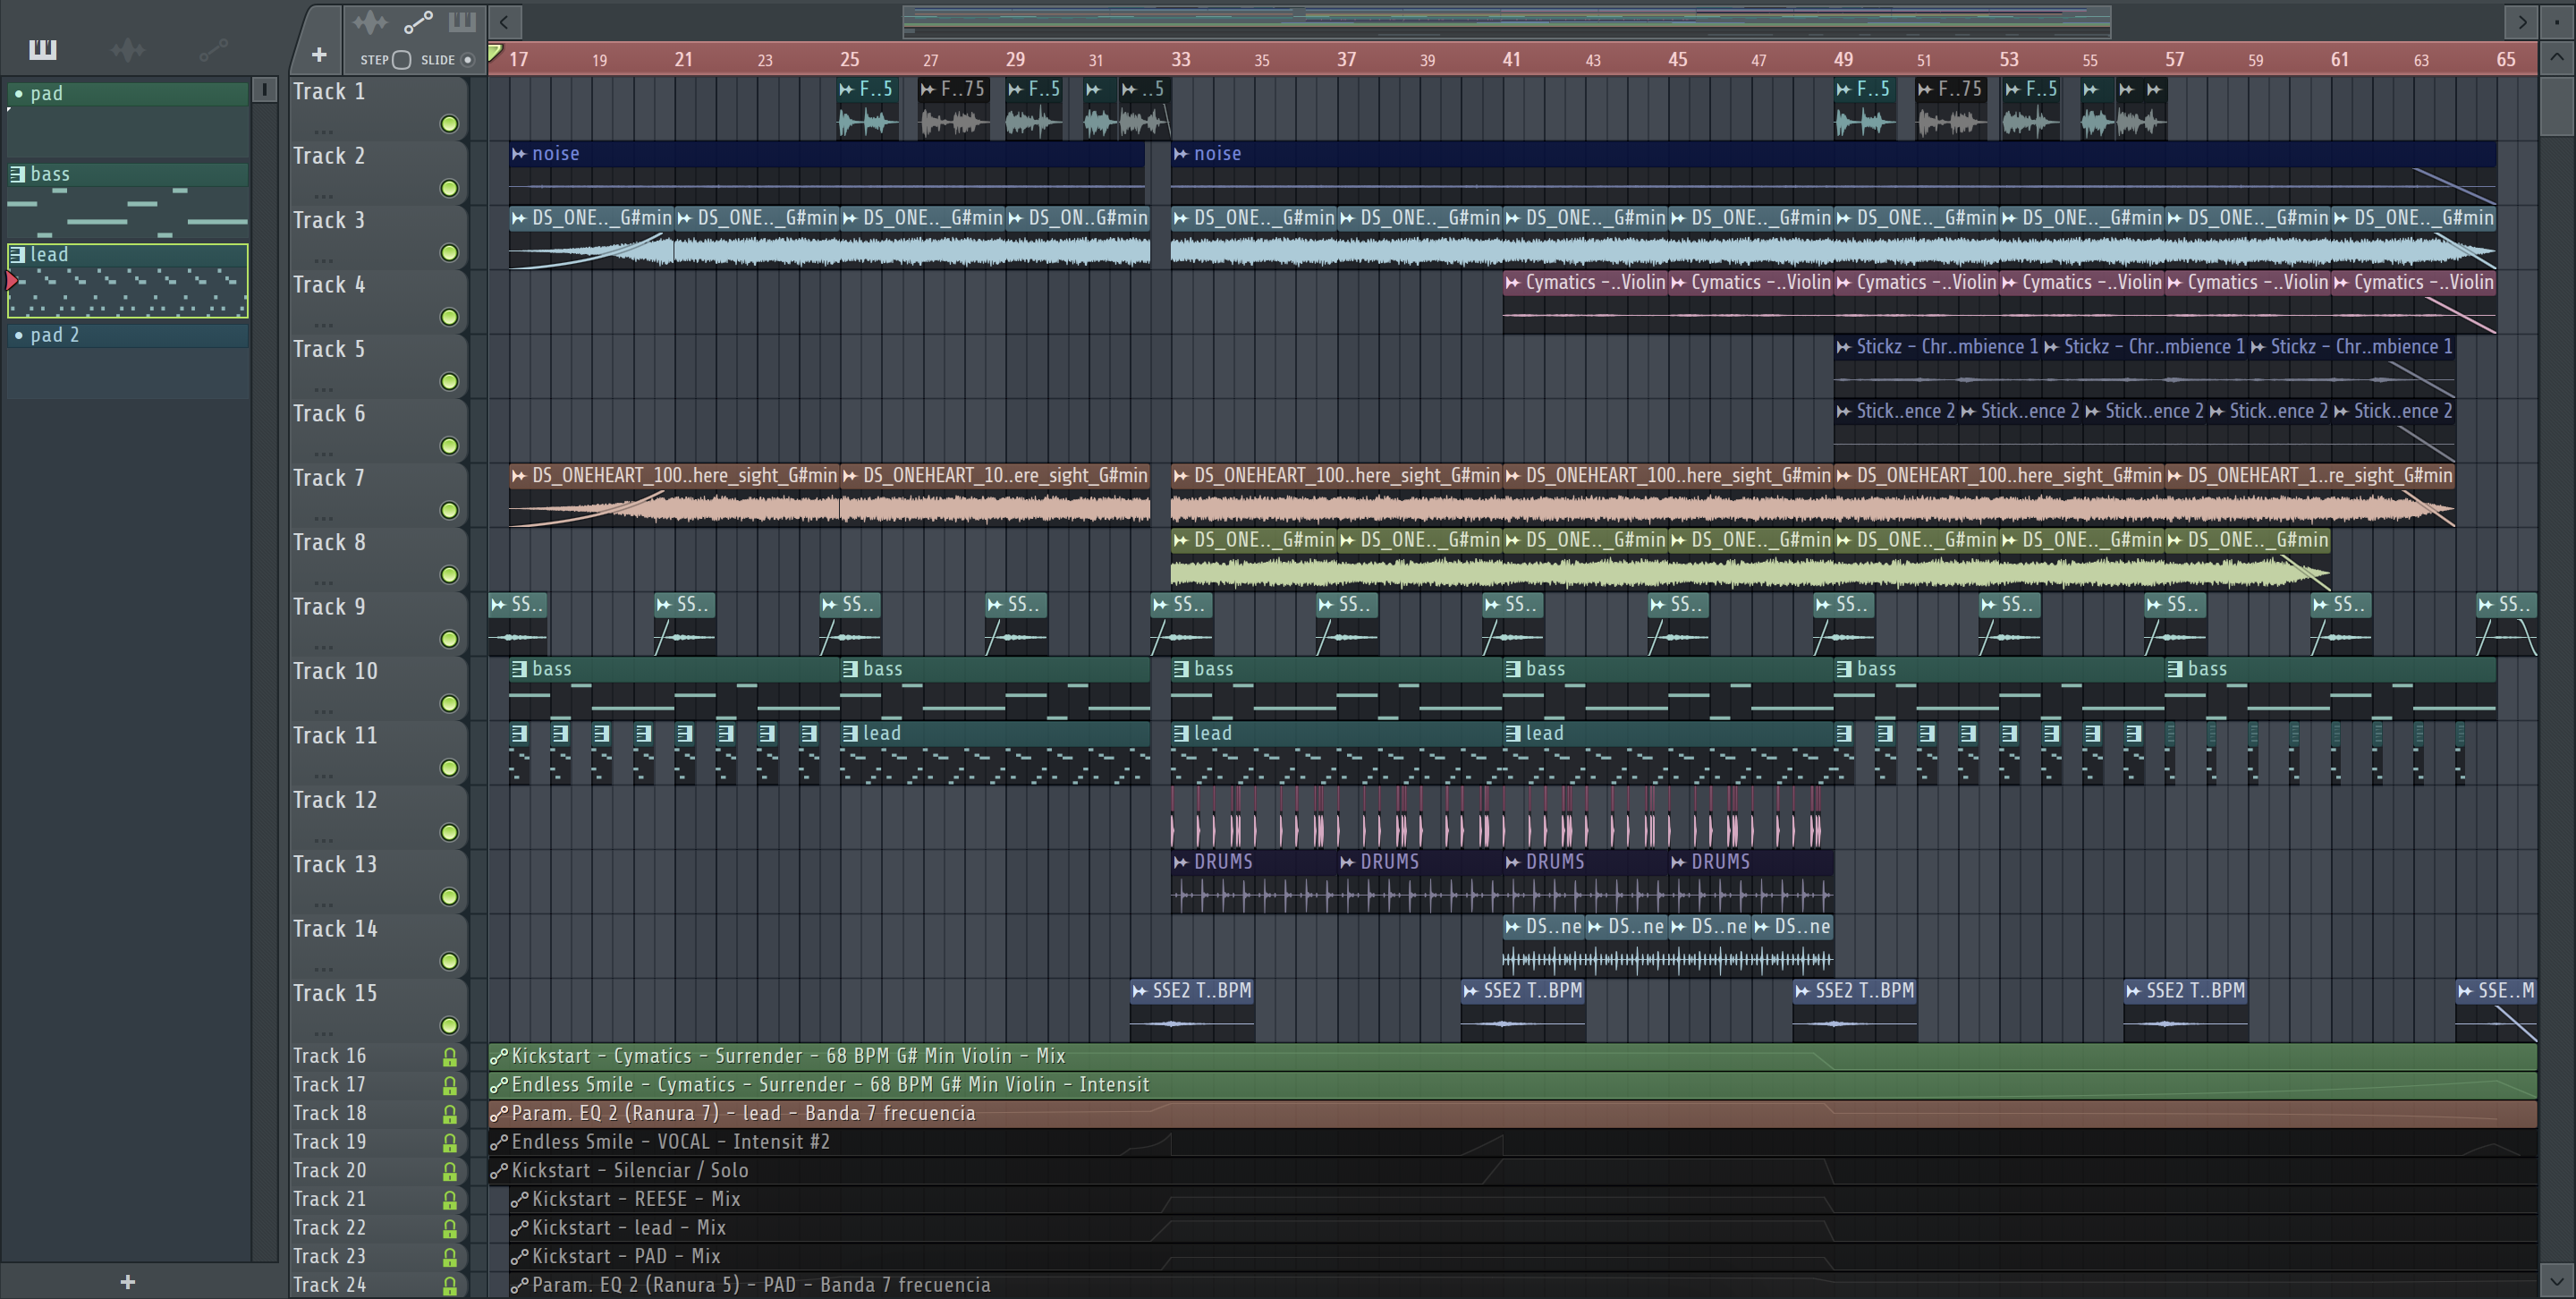Toggle the lock icon on Track 17
The image size is (2576, 1299).
pos(450,1085)
